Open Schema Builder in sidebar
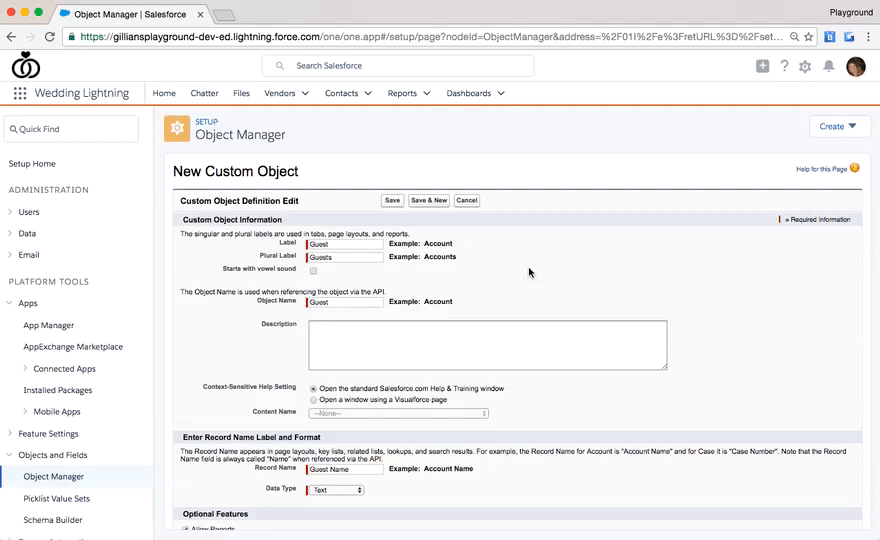Viewport: 880px width, 540px height. (53, 520)
